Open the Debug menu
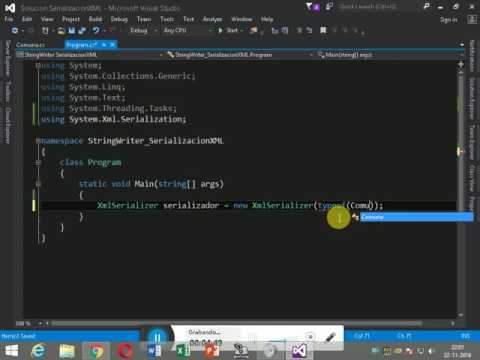 point(119,19)
